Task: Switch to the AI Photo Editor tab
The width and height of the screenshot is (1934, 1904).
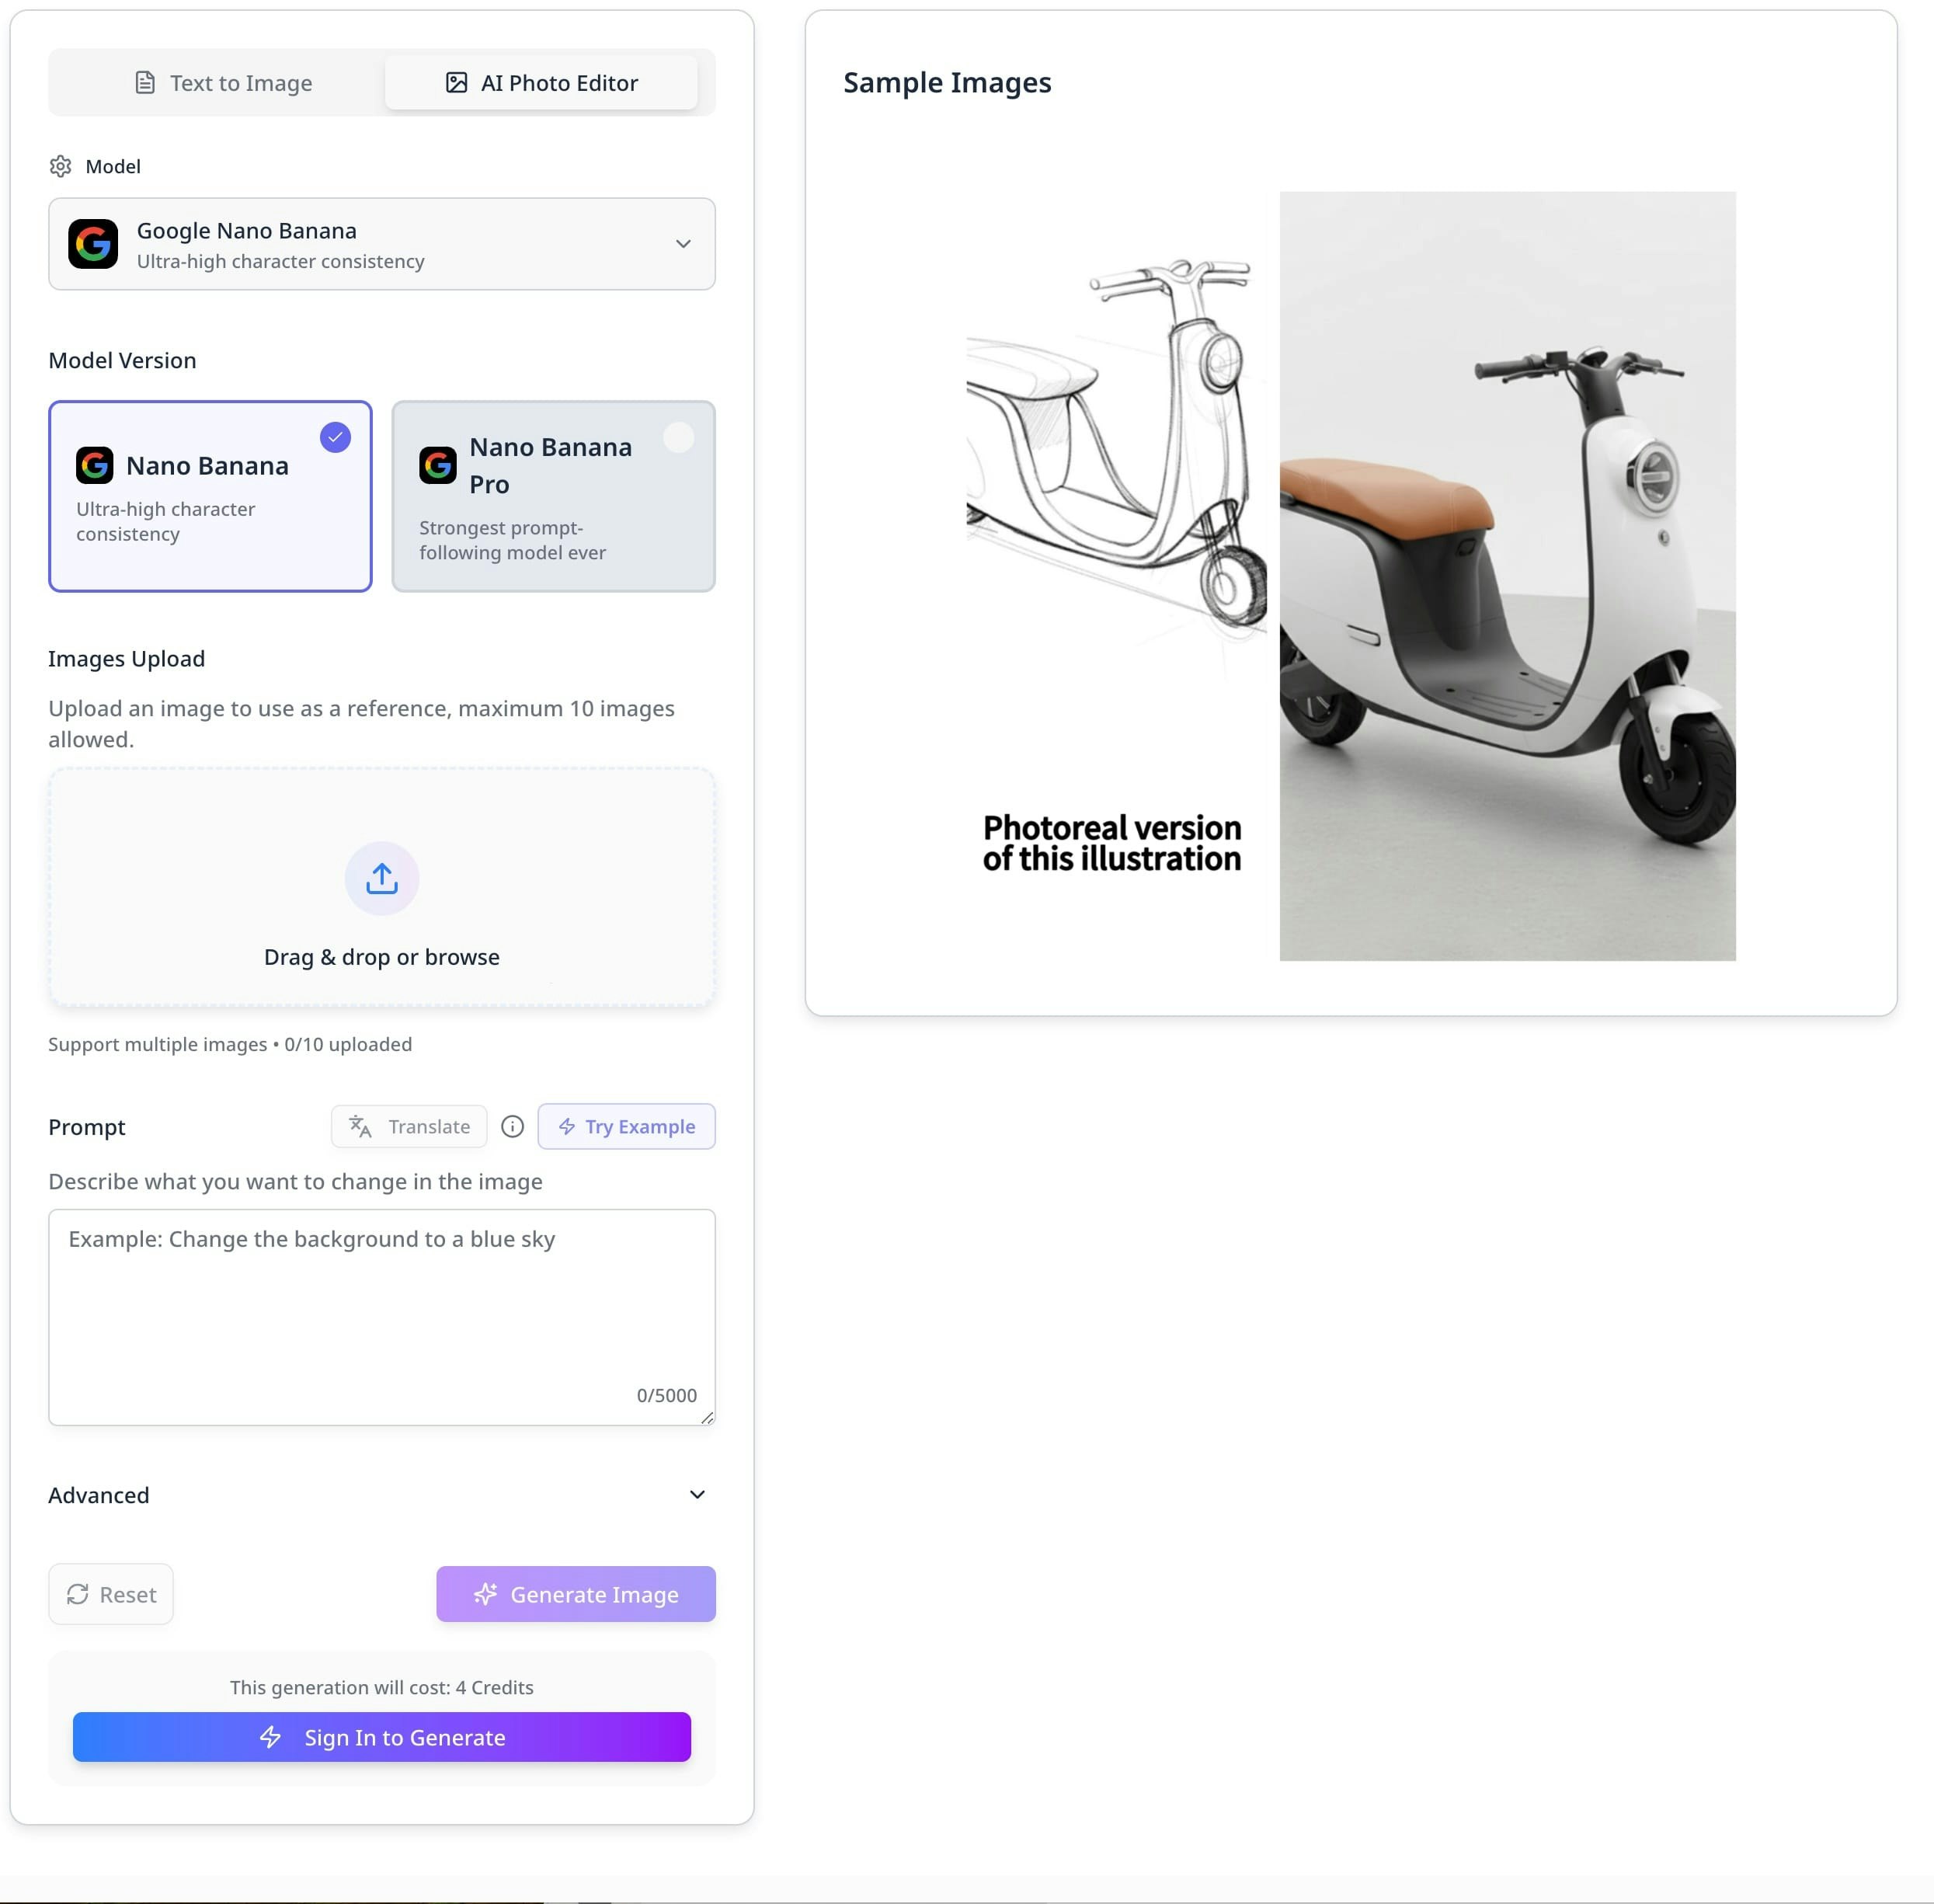Action: coord(543,83)
